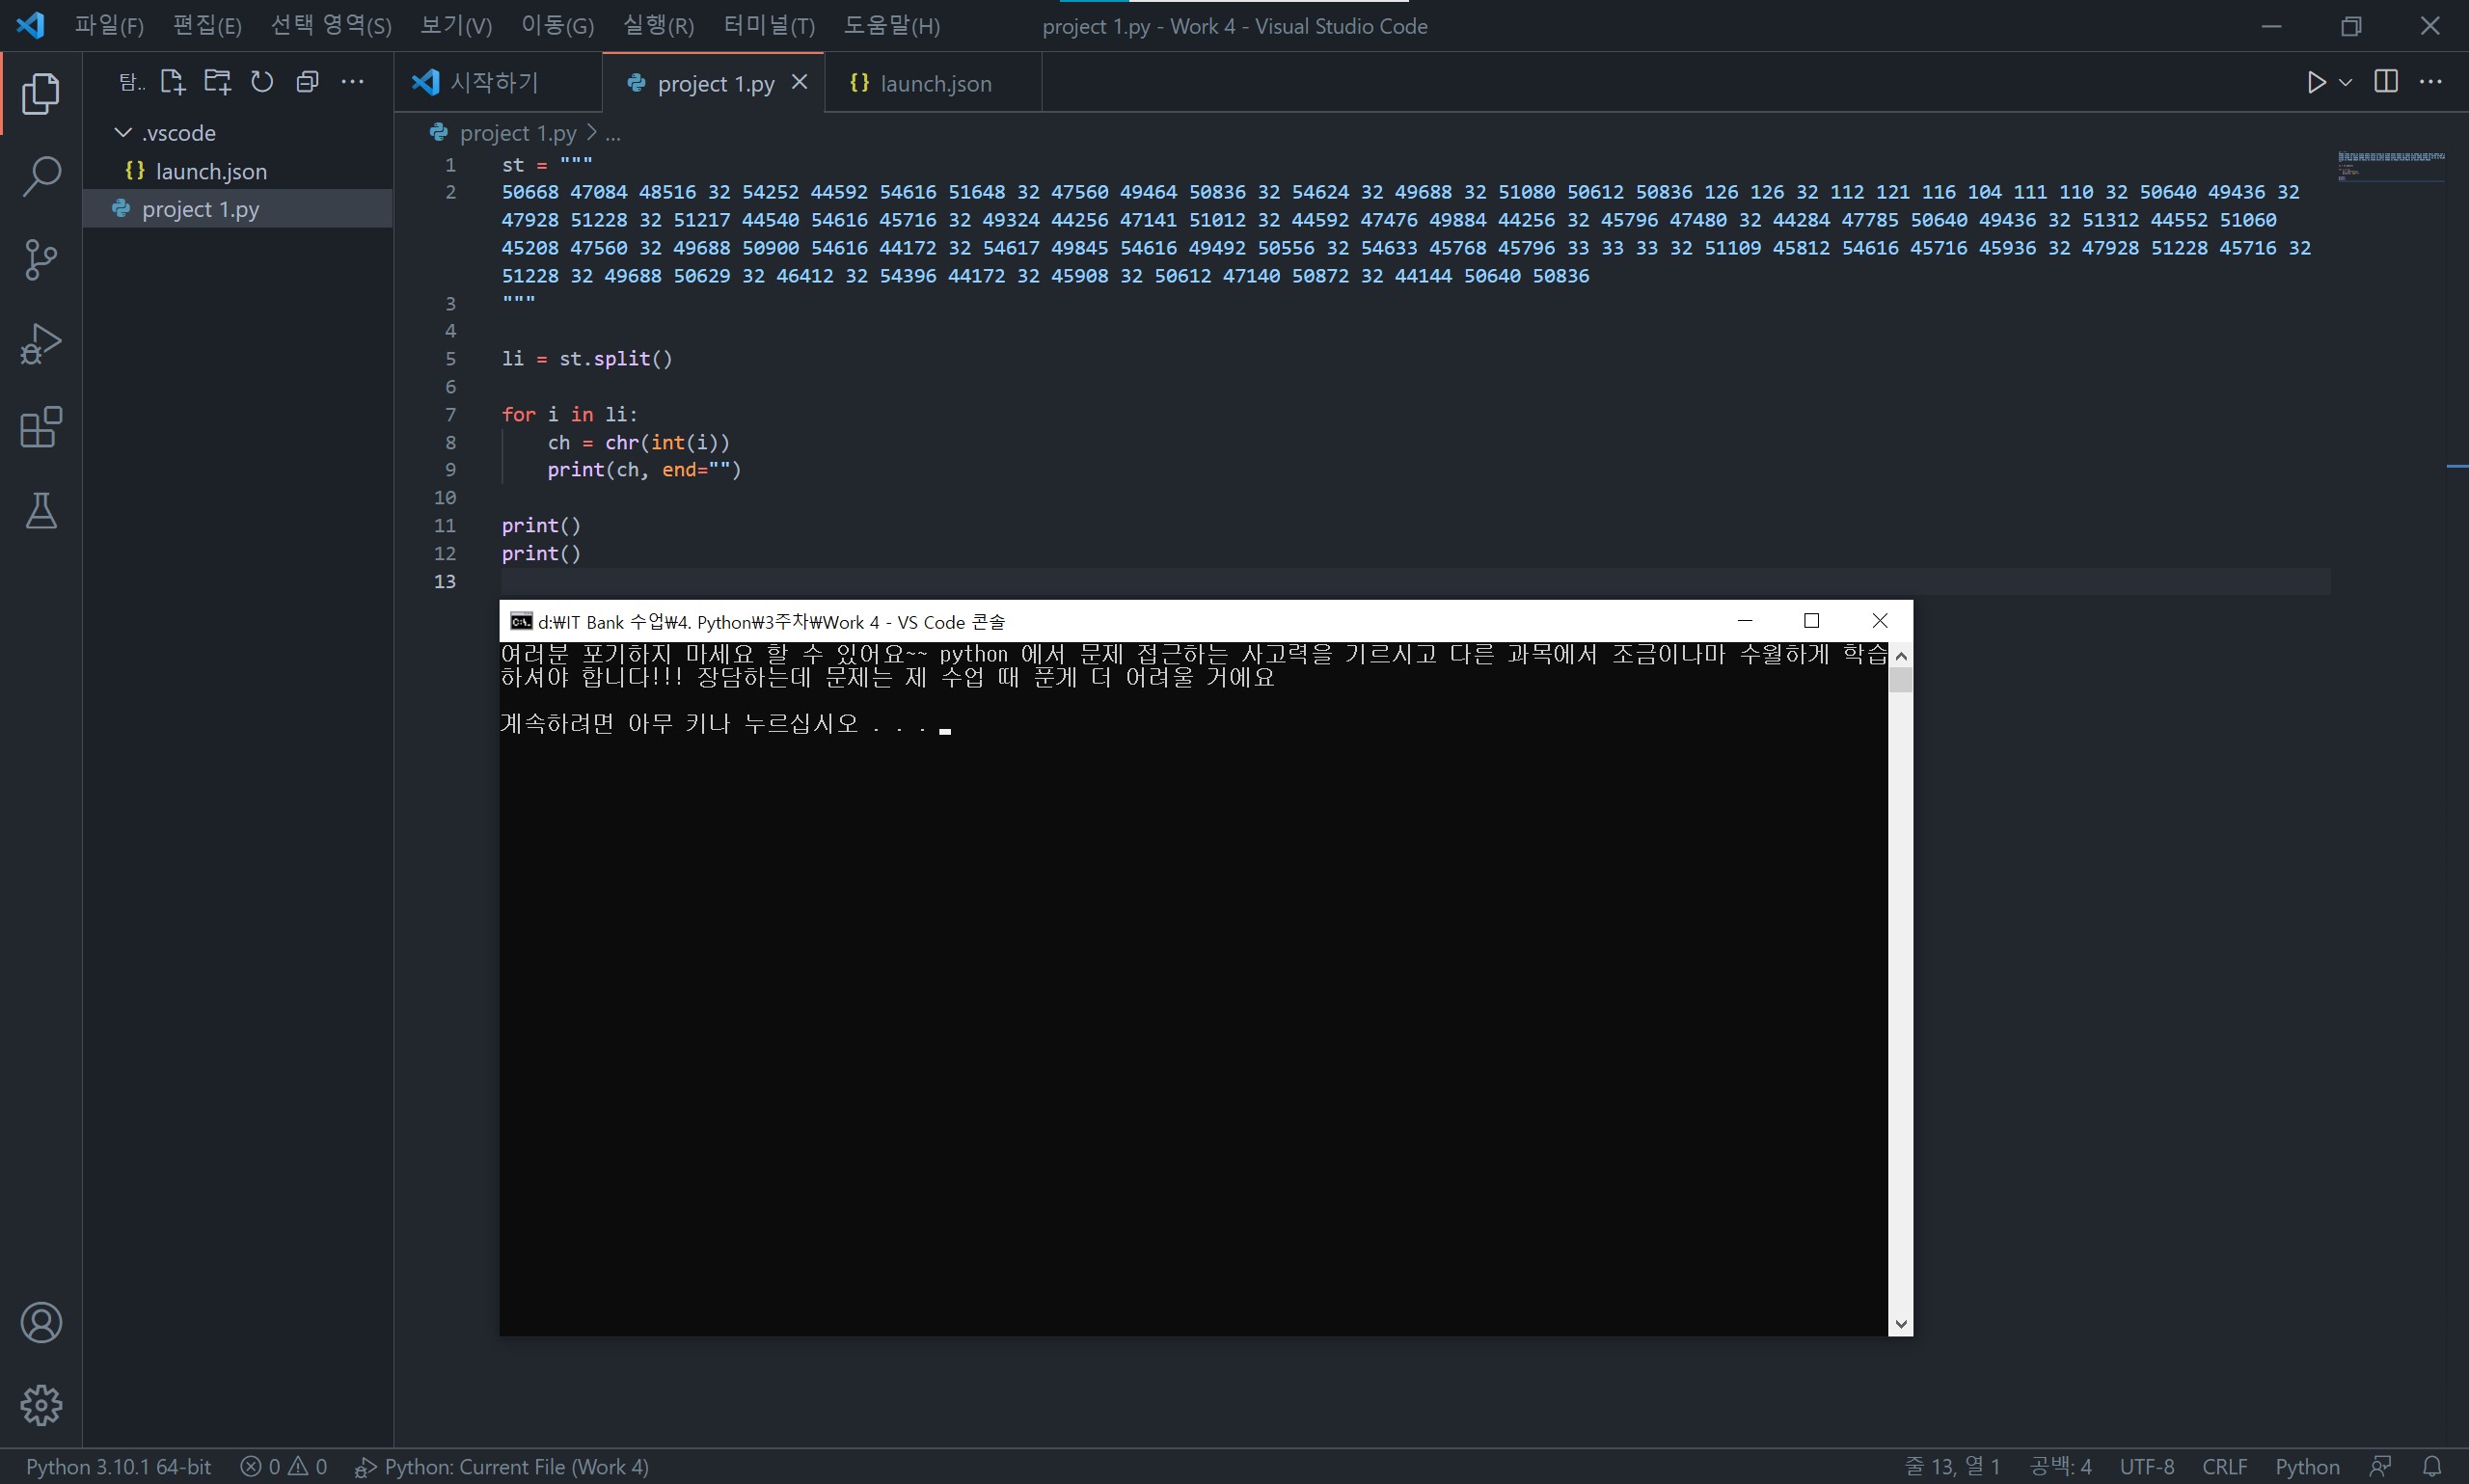Refresh the explorer file tree
This screenshot has width=2469, height=1484.
(262, 82)
